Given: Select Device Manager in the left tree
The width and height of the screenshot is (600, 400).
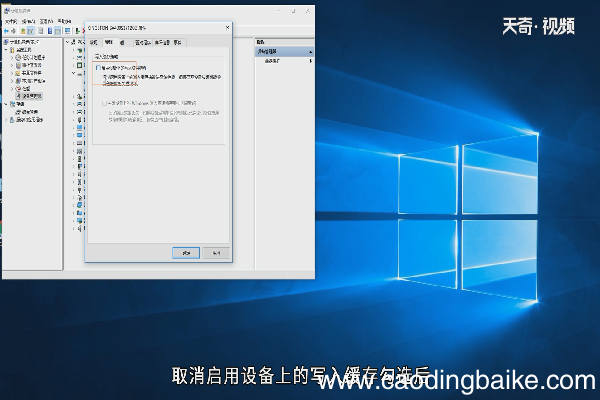Looking at the screenshot, I should 29,96.
